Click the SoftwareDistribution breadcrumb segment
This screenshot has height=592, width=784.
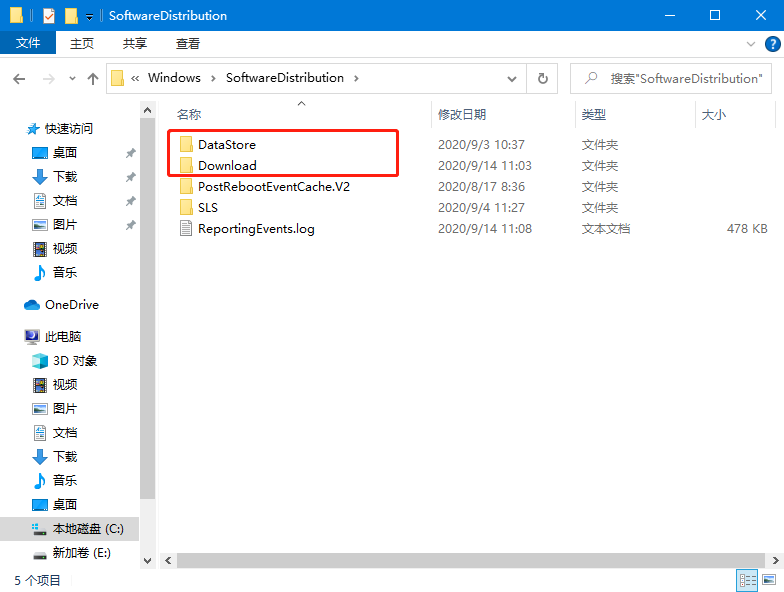(284, 78)
